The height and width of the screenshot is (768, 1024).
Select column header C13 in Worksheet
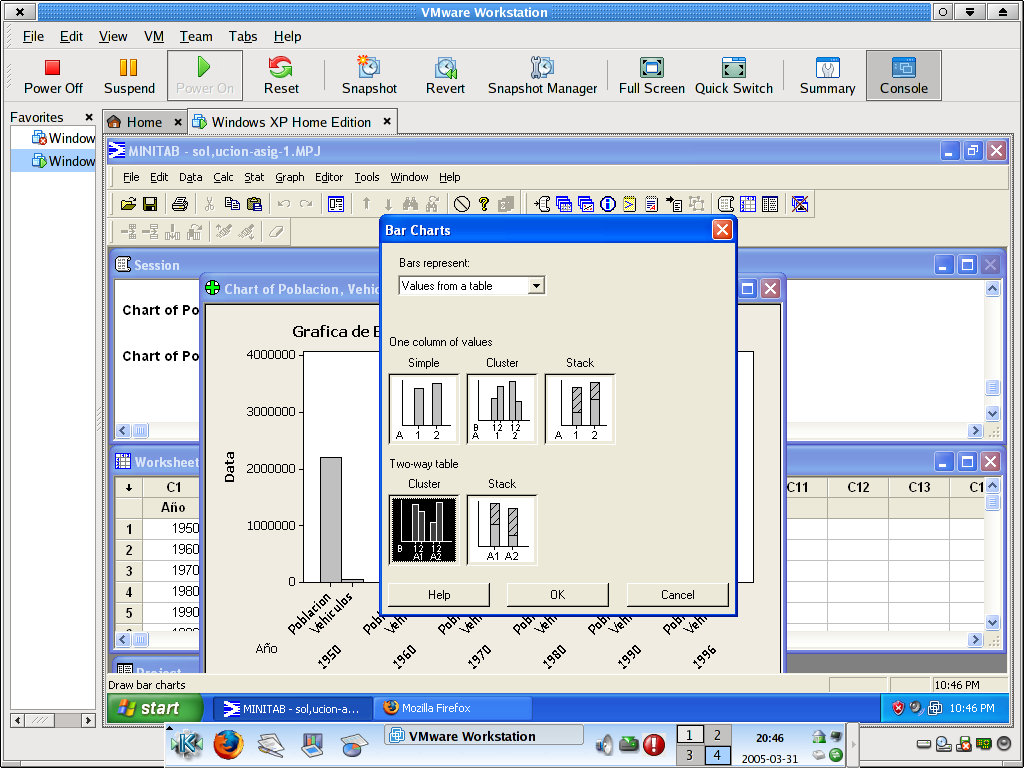click(919, 488)
